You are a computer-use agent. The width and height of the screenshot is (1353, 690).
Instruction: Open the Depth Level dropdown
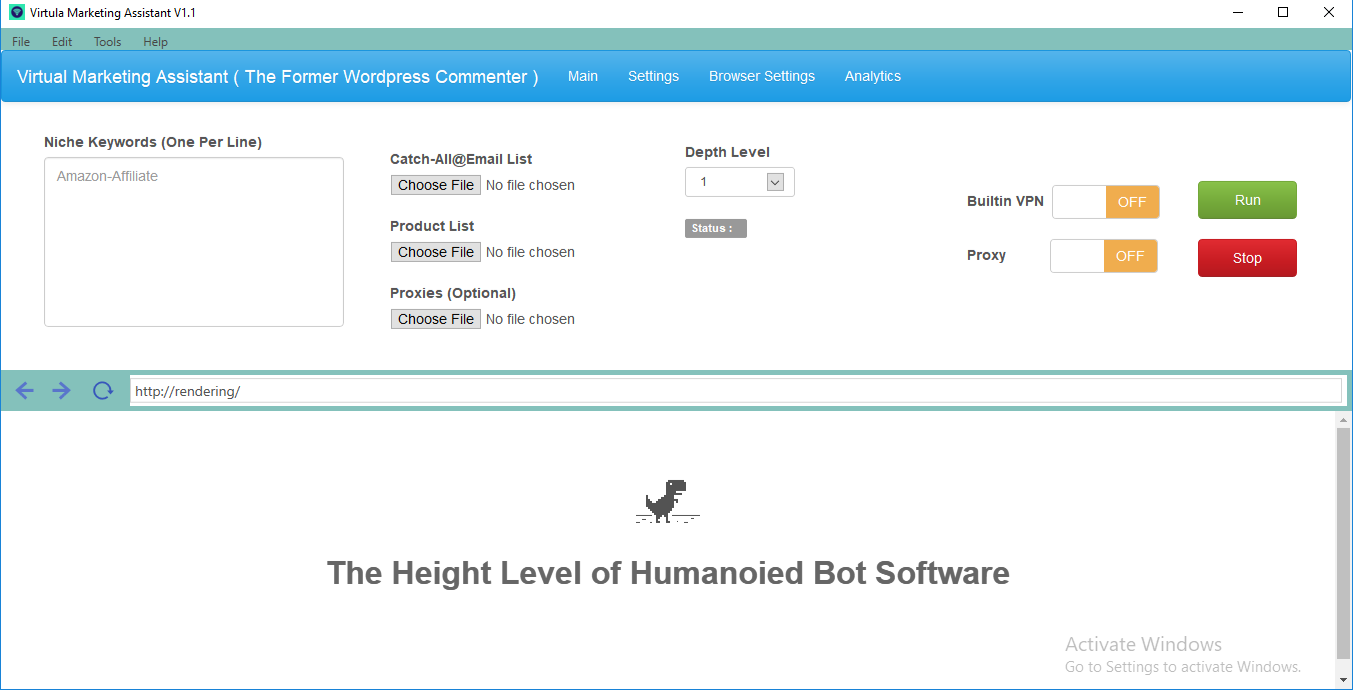coord(775,181)
